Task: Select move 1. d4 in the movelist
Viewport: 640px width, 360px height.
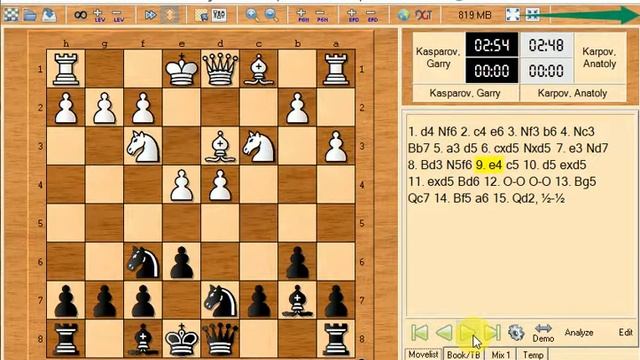Action: 421,132
